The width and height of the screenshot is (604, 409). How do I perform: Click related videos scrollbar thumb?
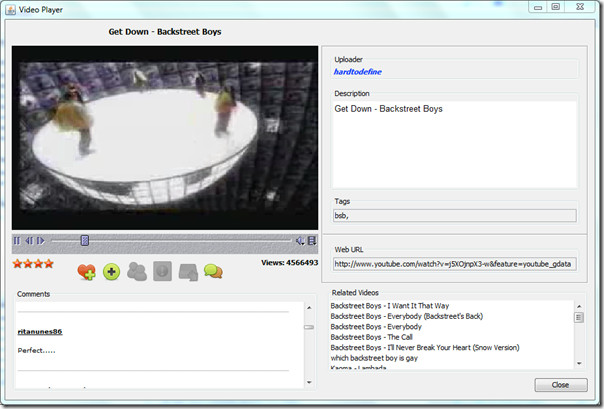579,317
